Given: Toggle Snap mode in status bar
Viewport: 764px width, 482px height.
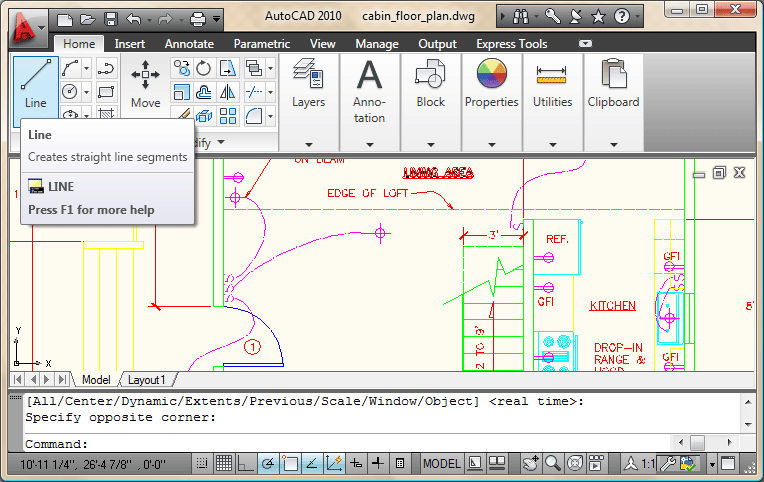Looking at the screenshot, I should tap(202, 463).
